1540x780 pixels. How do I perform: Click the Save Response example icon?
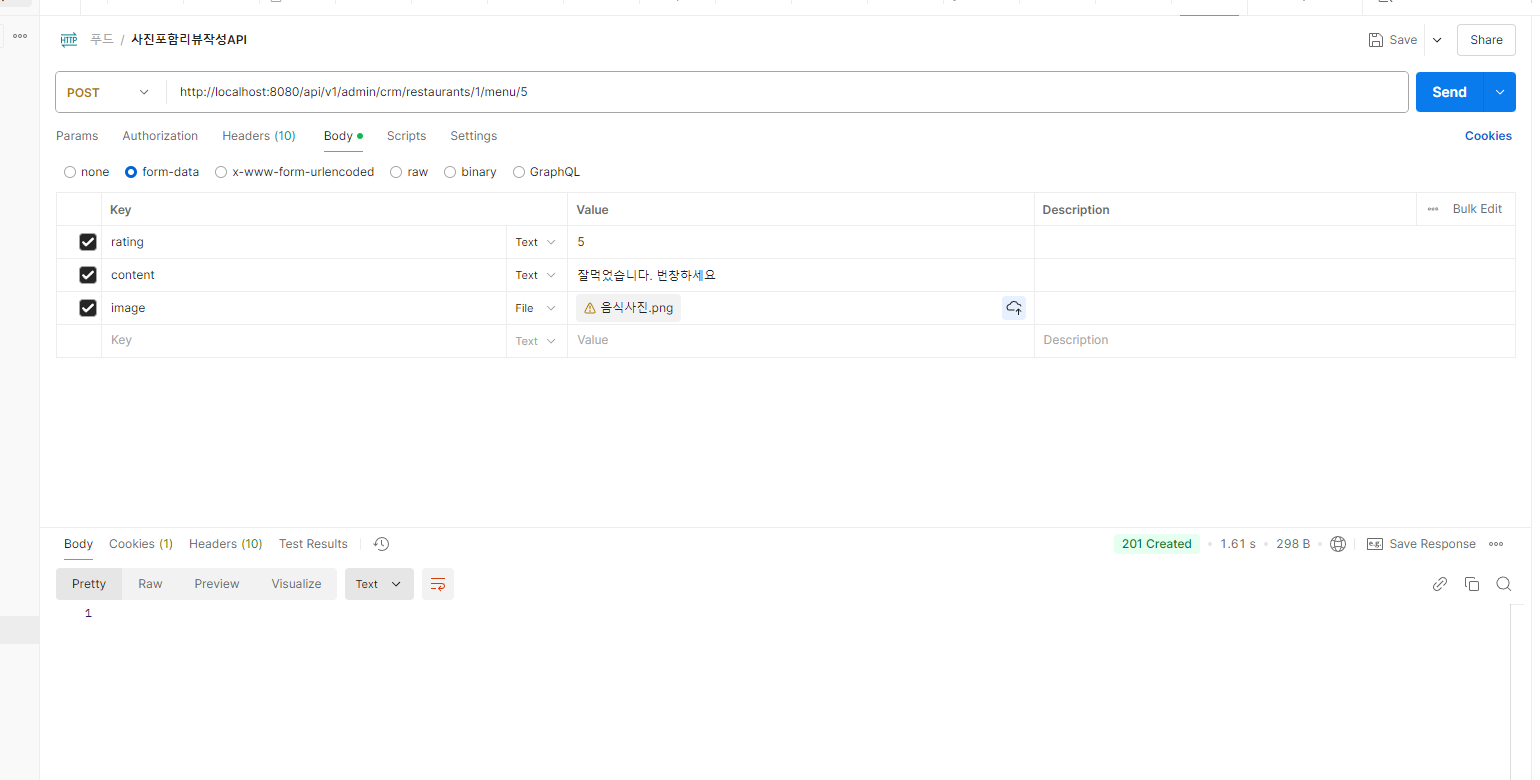coord(1375,544)
